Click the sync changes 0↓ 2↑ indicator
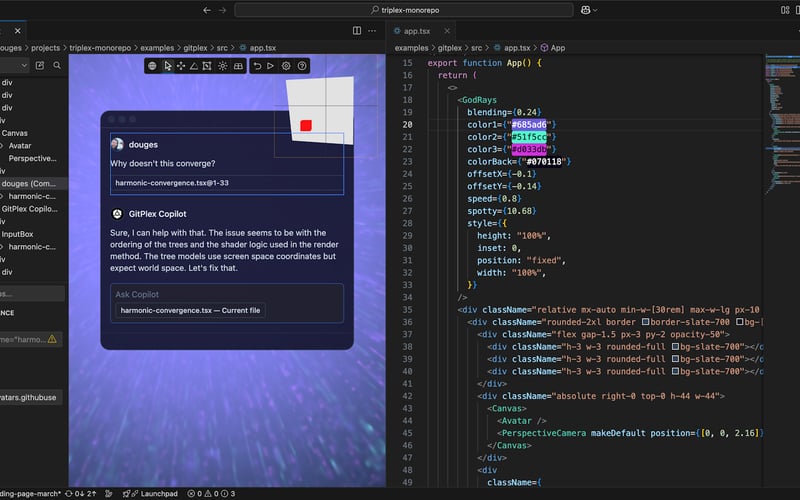Viewport: 800px width, 500px height. coord(81,493)
